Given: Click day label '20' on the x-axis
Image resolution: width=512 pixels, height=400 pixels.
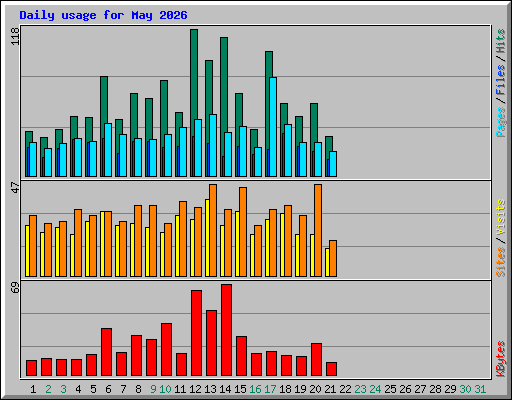Looking at the screenshot, I should point(315,389).
